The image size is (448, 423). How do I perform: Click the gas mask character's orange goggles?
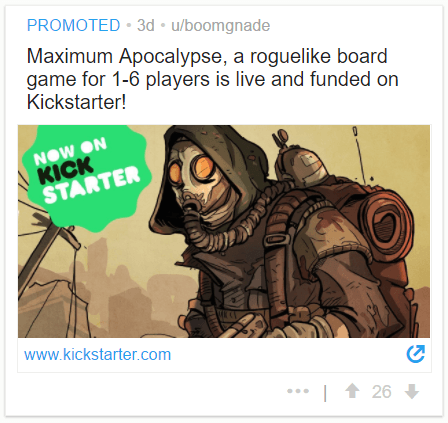point(193,170)
